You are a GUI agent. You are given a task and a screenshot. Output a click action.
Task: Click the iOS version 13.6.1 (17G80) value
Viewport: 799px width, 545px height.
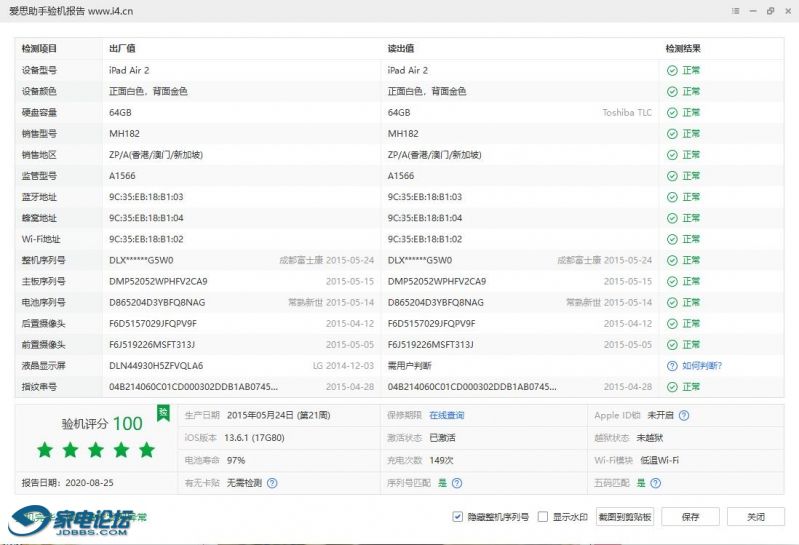pos(254,438)
